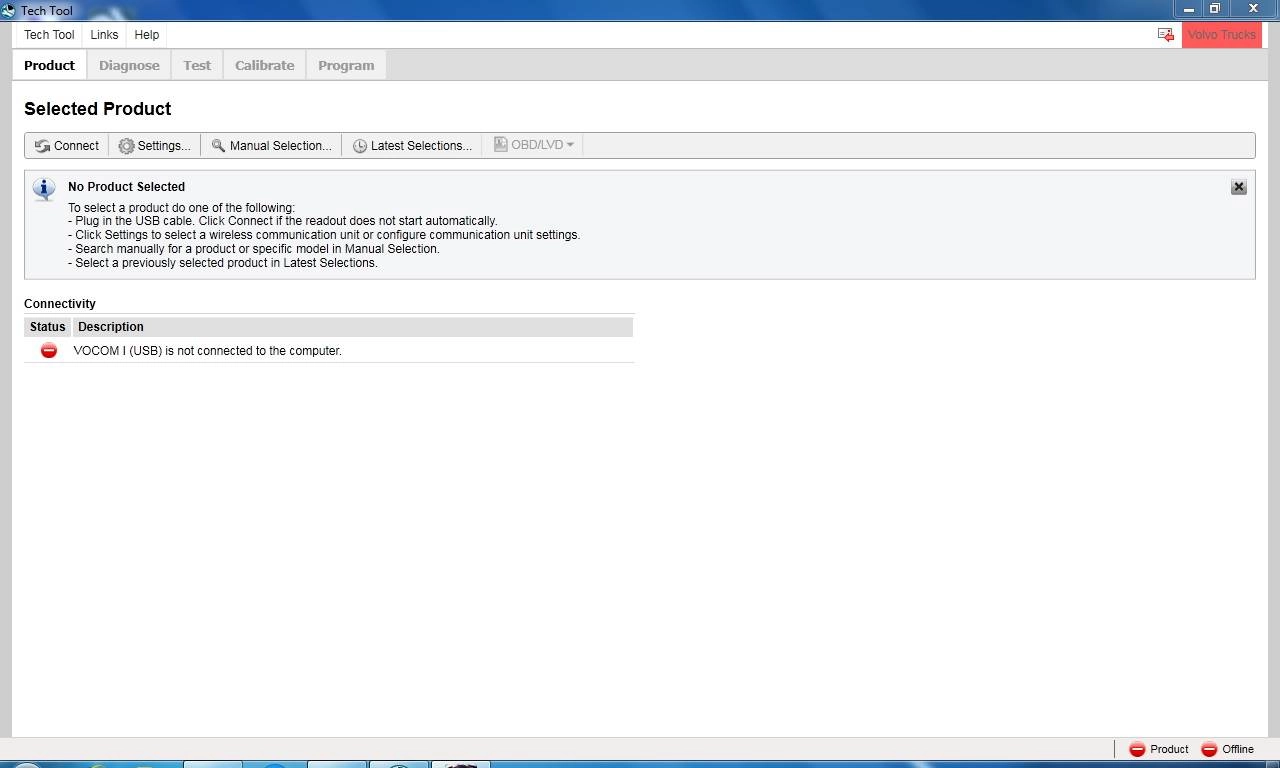Viewport: 1280px width, 768px height.
Task: Switch to the Program tab
Action: (346, 65)
